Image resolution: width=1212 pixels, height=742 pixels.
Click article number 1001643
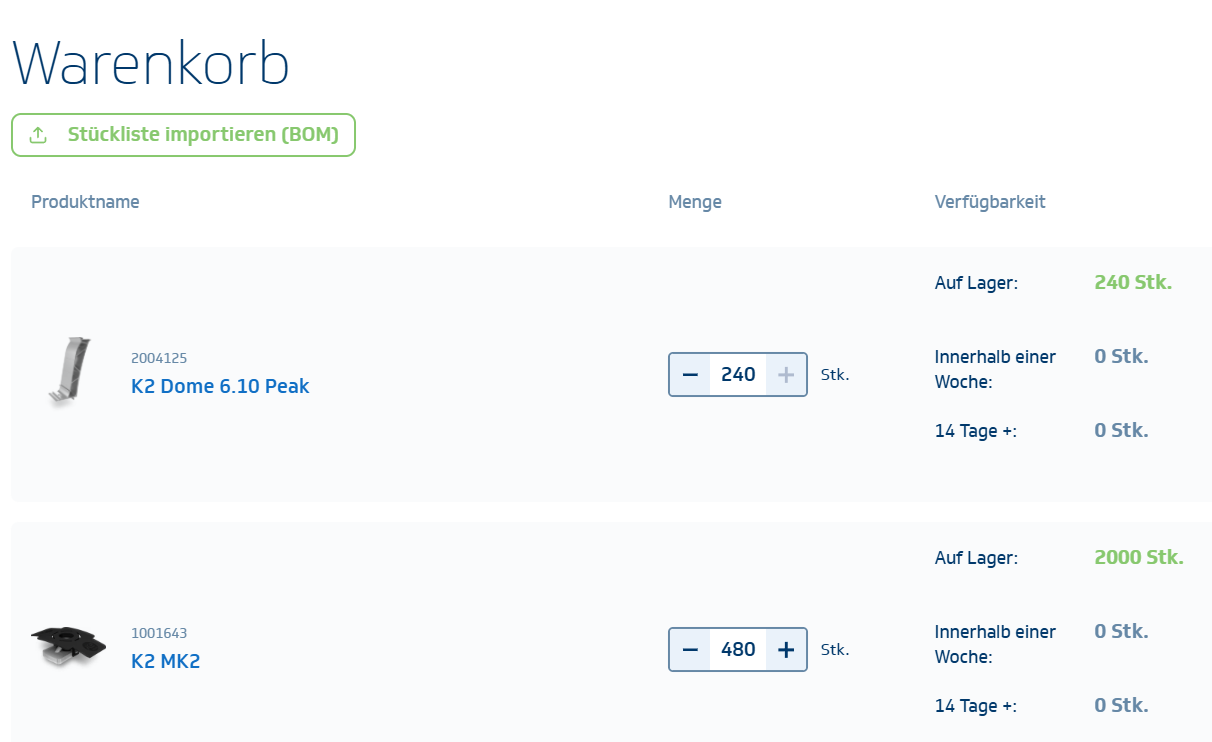point(159,633)
